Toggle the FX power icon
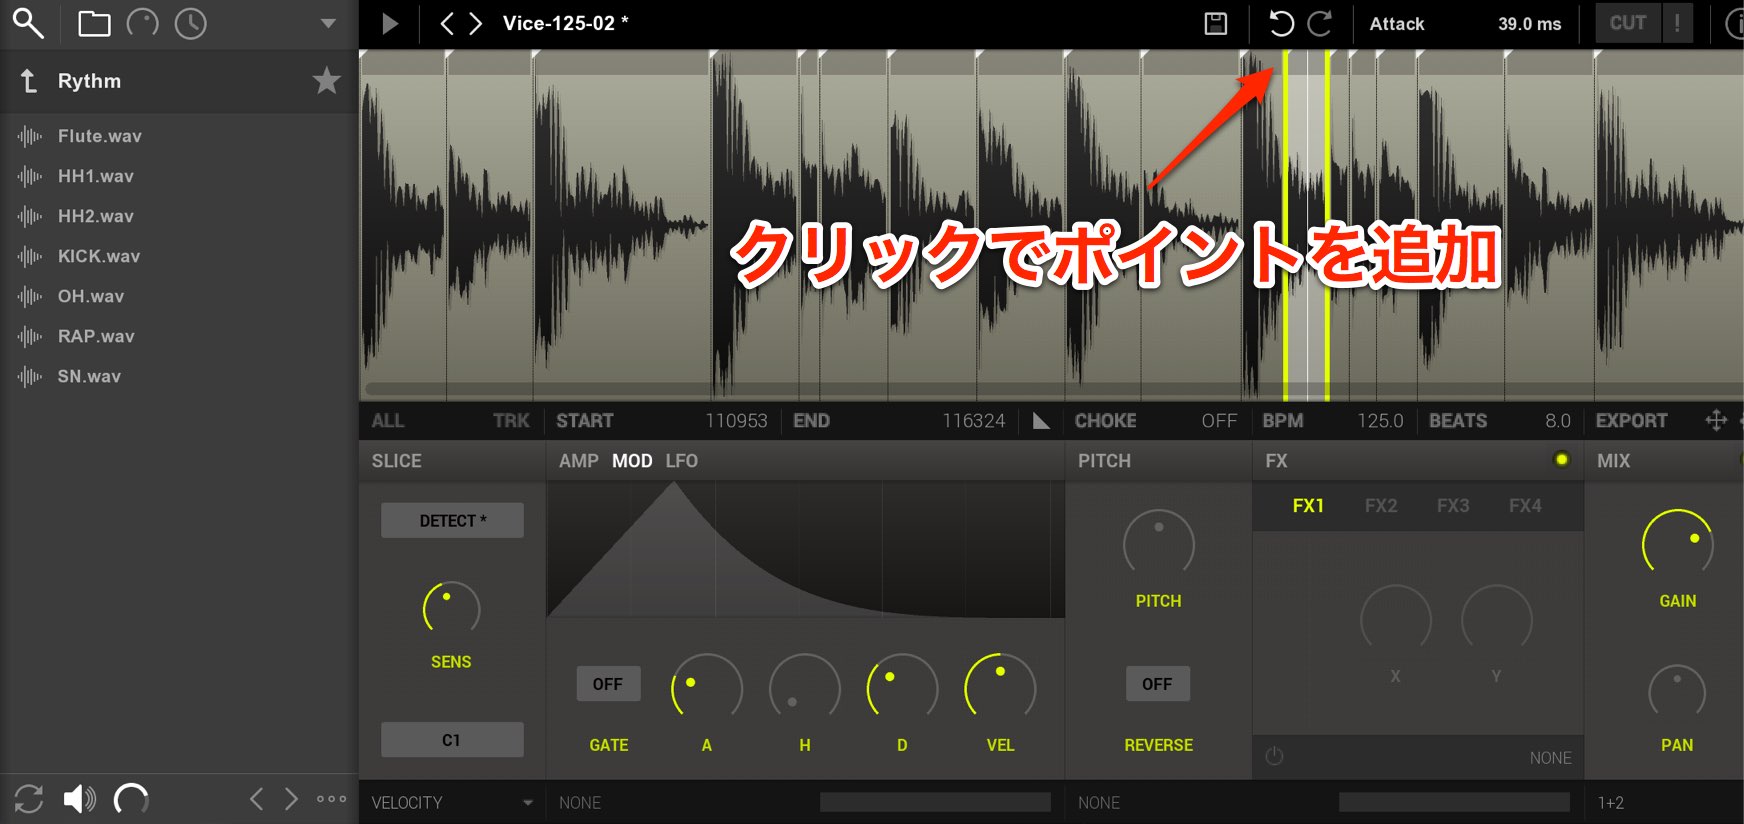The image size is (1744, 824). [1274, 757]
